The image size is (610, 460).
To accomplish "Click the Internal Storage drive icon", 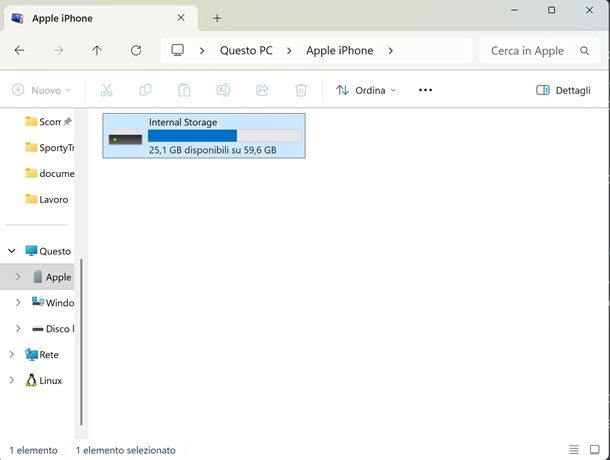I will pos(125,136).
